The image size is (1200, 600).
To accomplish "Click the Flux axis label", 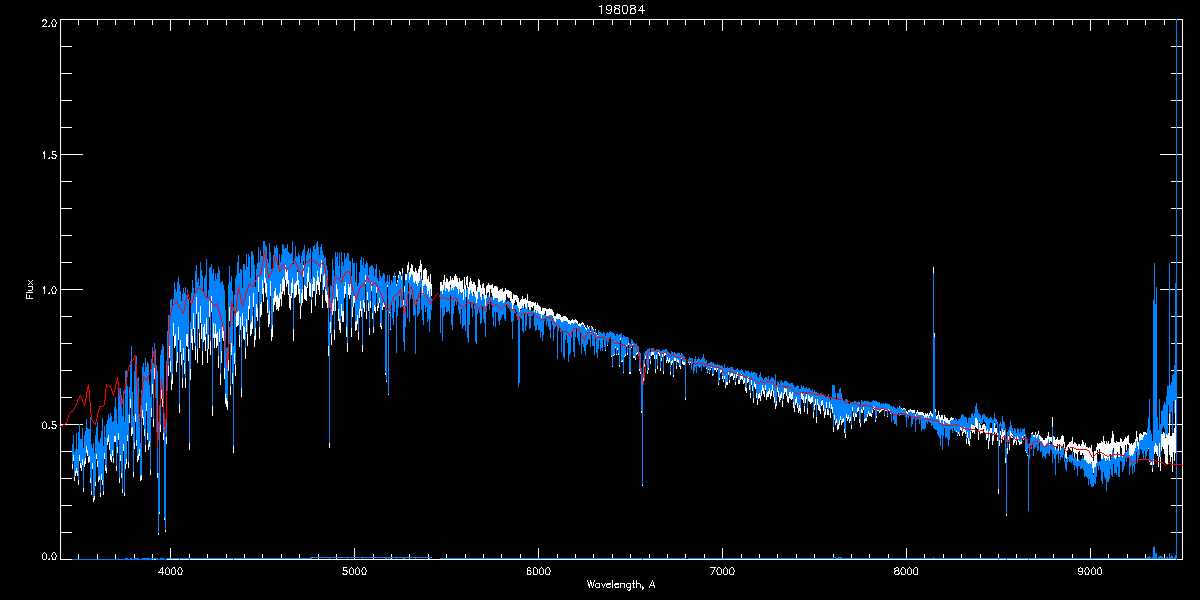I will (x=29, y=288).
